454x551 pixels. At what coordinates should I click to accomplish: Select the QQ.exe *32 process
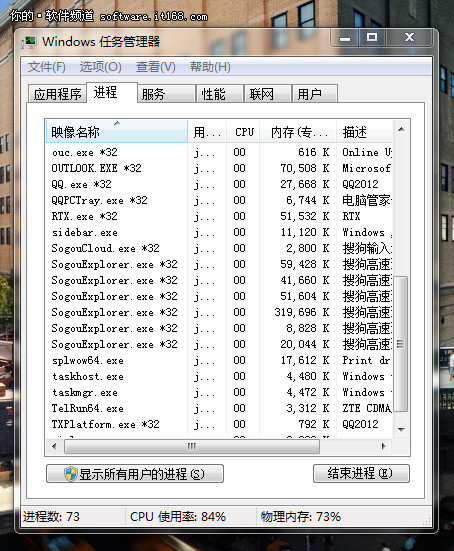click(x=219, y=184)
